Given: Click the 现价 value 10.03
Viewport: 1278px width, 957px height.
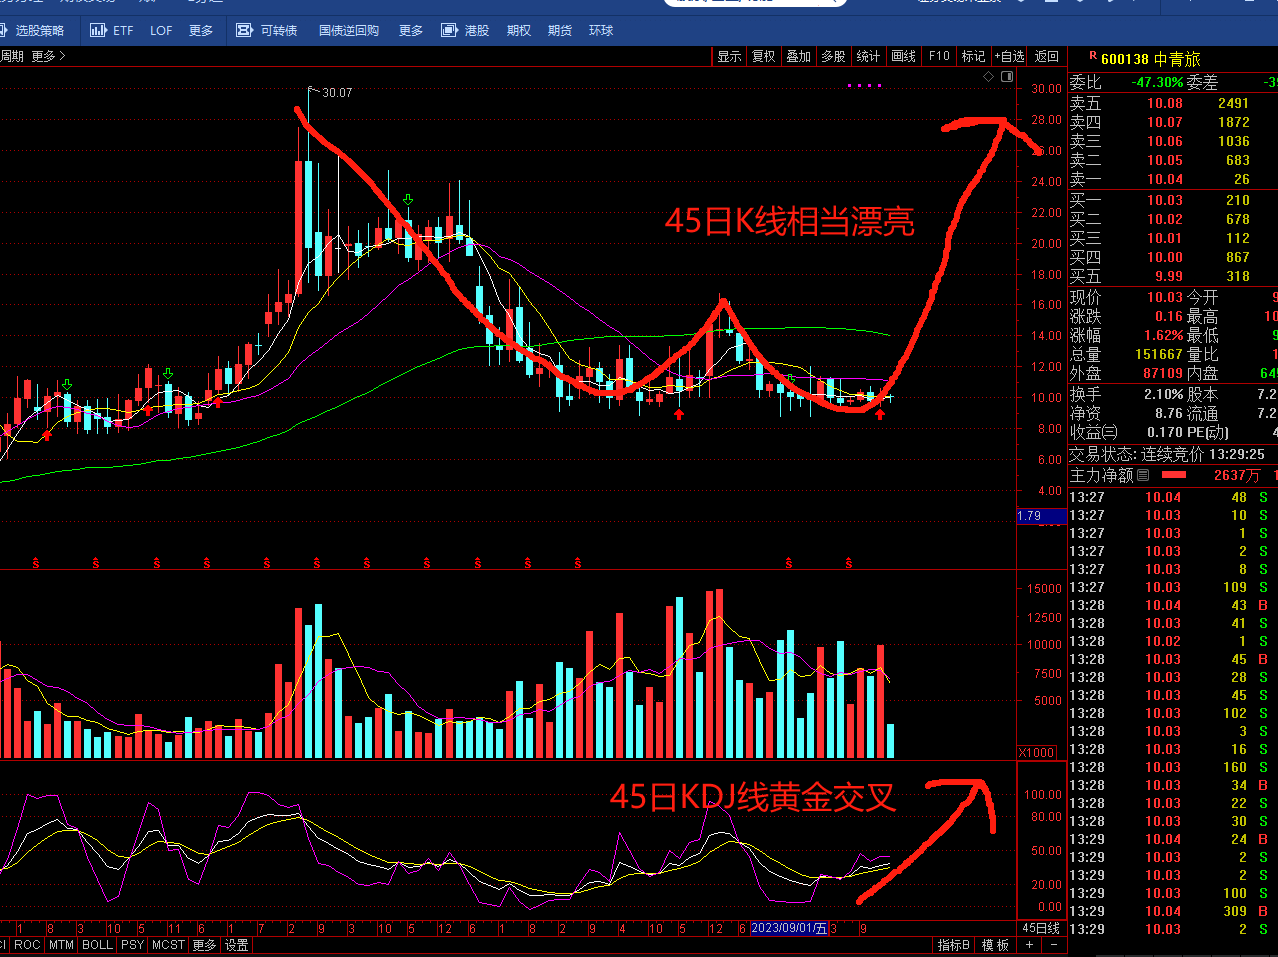Looking at the screenshot, I should [x=1164, y=297].
